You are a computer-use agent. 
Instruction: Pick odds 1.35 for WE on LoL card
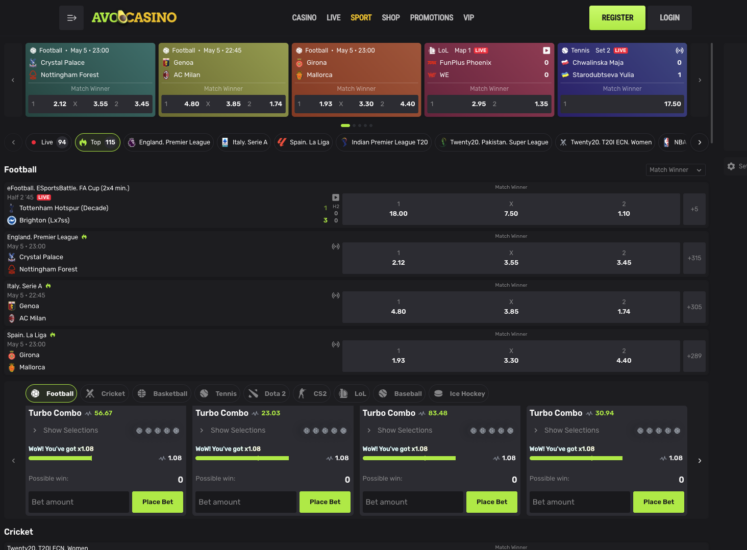pos(521,104)
